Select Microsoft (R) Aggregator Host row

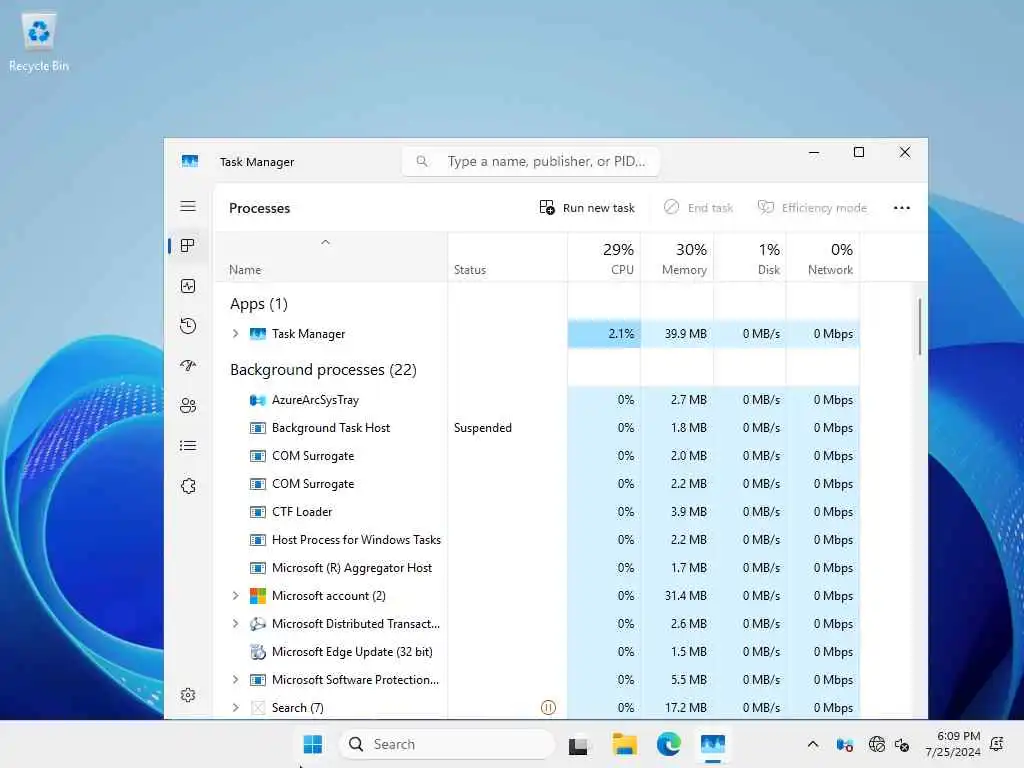[537, 568]
